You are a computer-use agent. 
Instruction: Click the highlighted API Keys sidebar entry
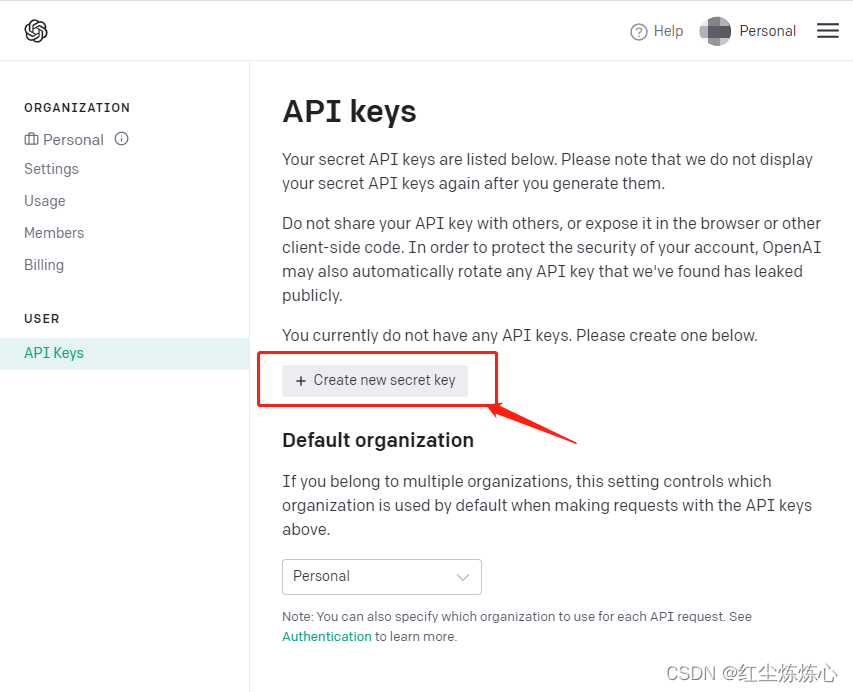point(54,353)
